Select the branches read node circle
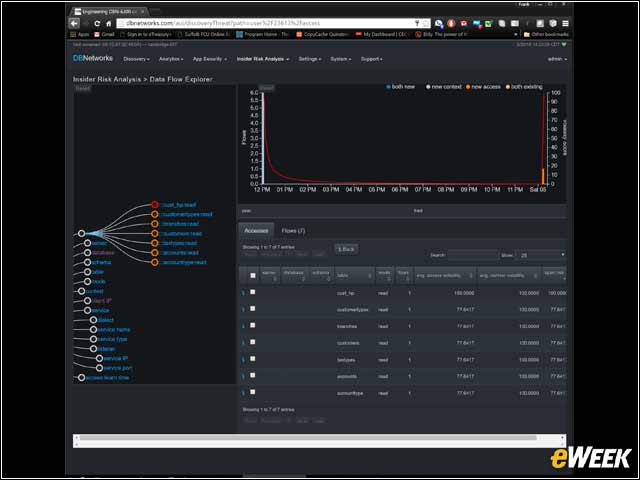The width and height of the screenshot is (640, 480). tap(155, 224)
